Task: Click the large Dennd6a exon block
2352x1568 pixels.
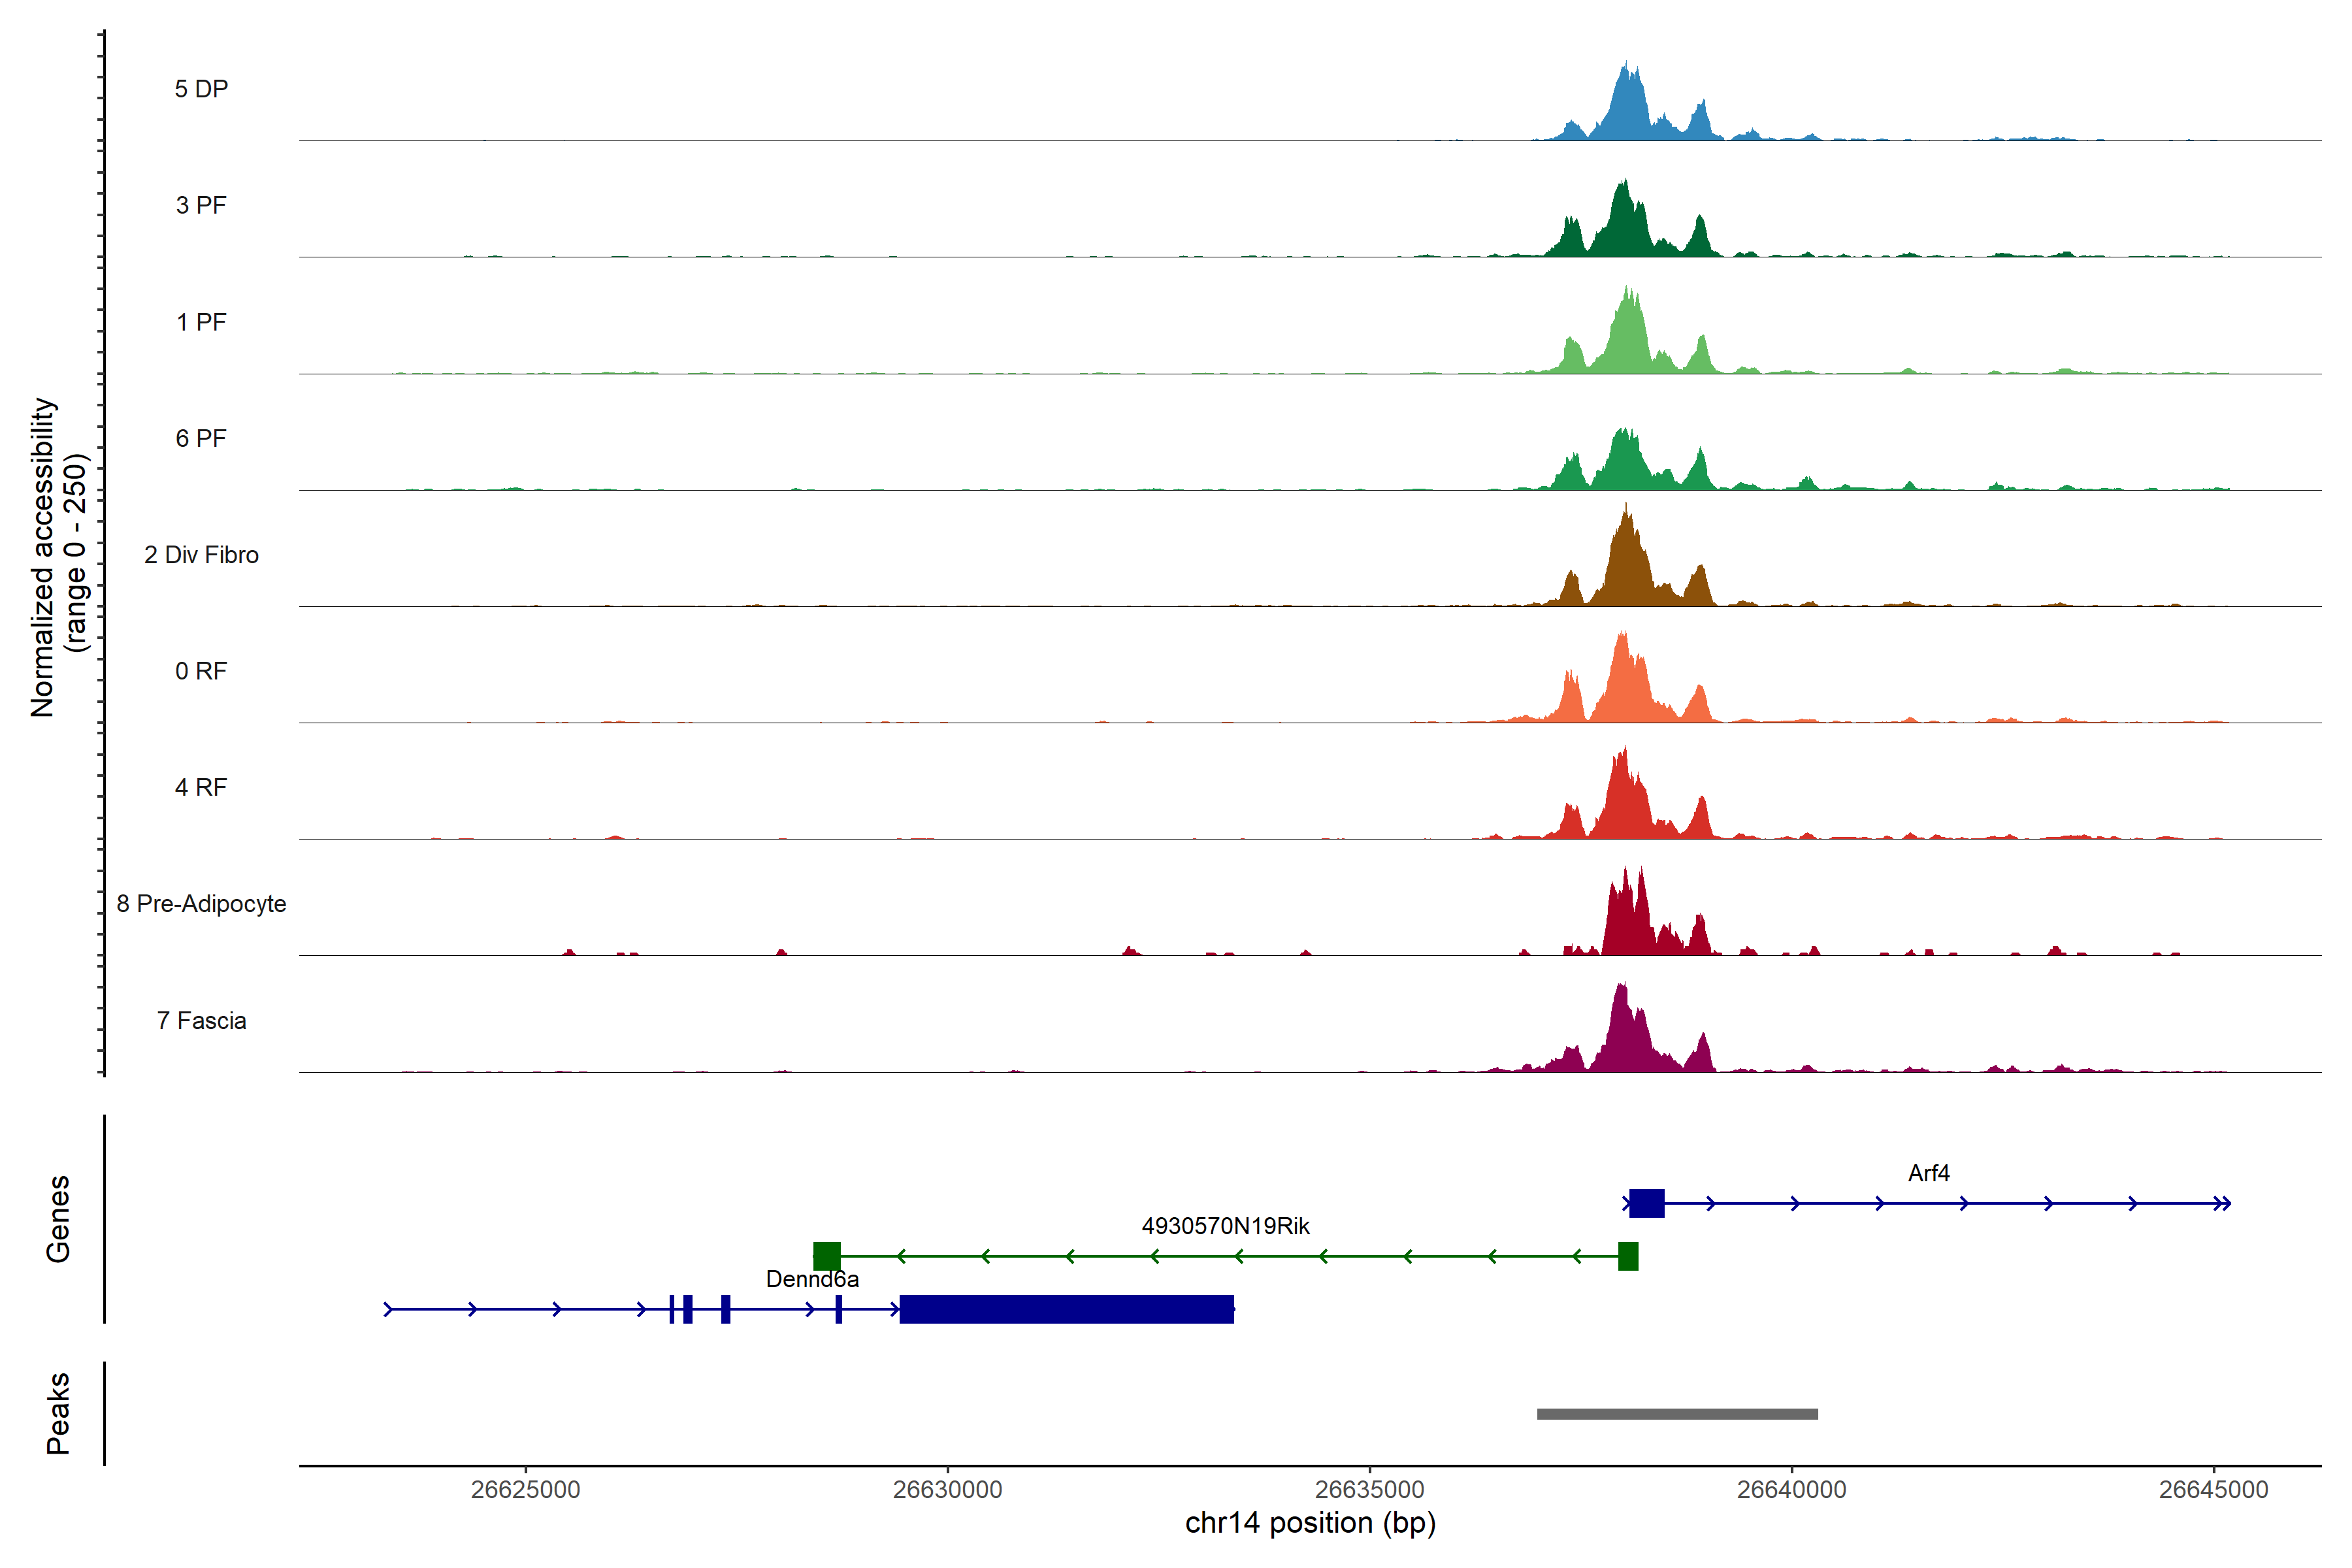Action: (1066, 1309)
